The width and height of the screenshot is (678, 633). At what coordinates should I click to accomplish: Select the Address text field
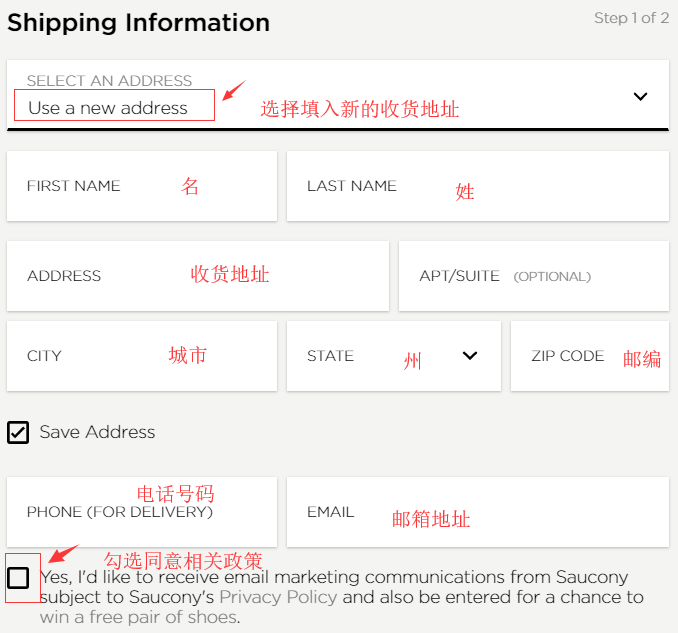click(x=197, y=276)
